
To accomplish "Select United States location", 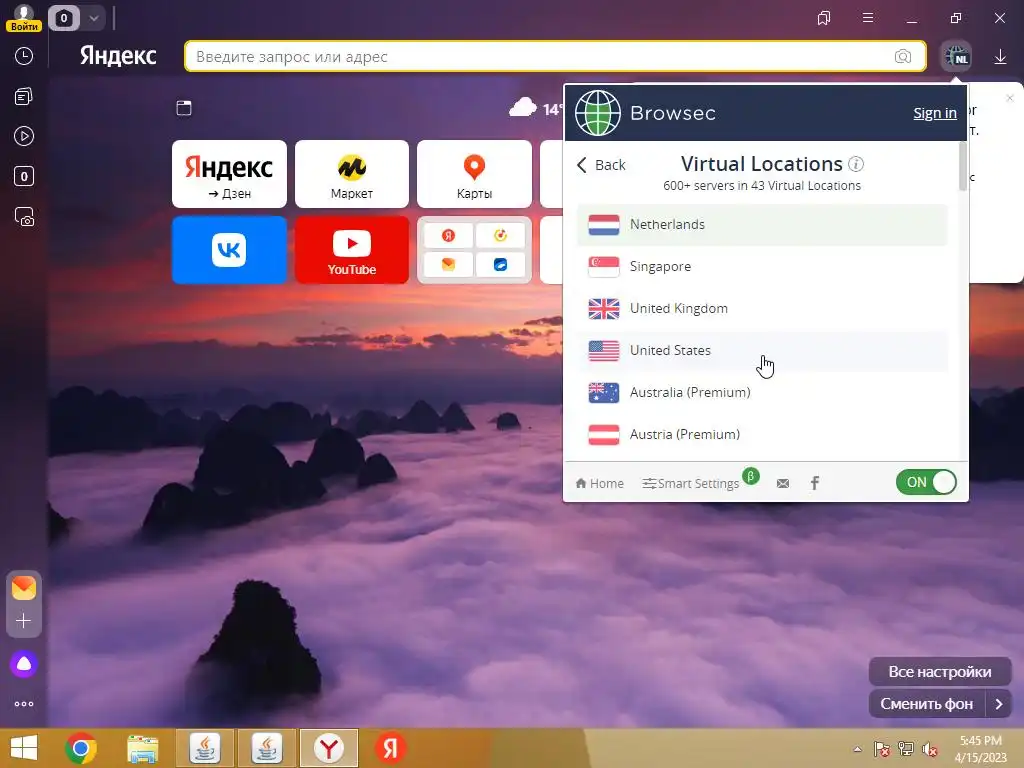I will coord(762,351).
